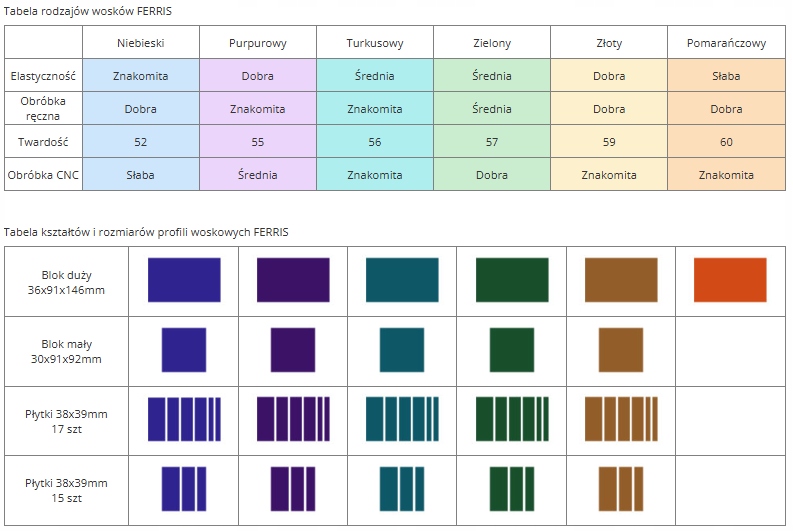Select the green 17-piece plates image
The image size is (793, 531).
tap(511, 420)
